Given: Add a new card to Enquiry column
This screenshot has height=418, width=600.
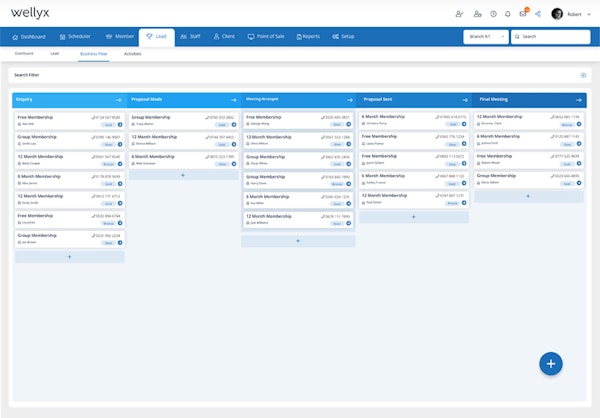Looking at the screenshot, I should pos(70,257).
